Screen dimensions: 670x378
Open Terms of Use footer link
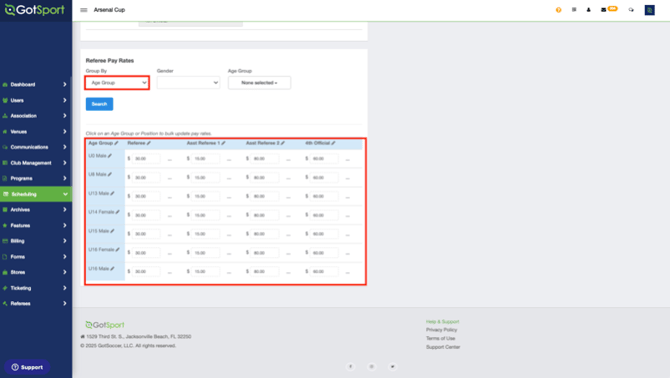pyautogui.click(x=440, y=338)
